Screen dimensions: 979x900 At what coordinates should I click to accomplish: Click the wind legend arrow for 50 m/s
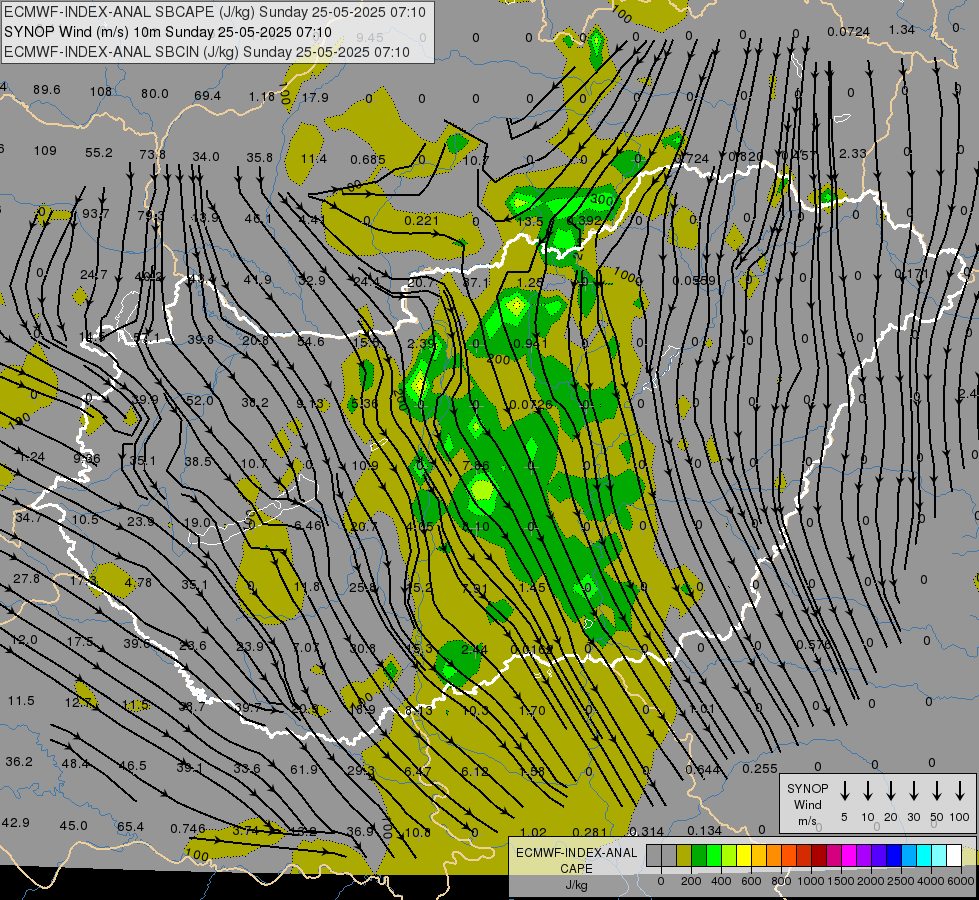pos(937,791)
